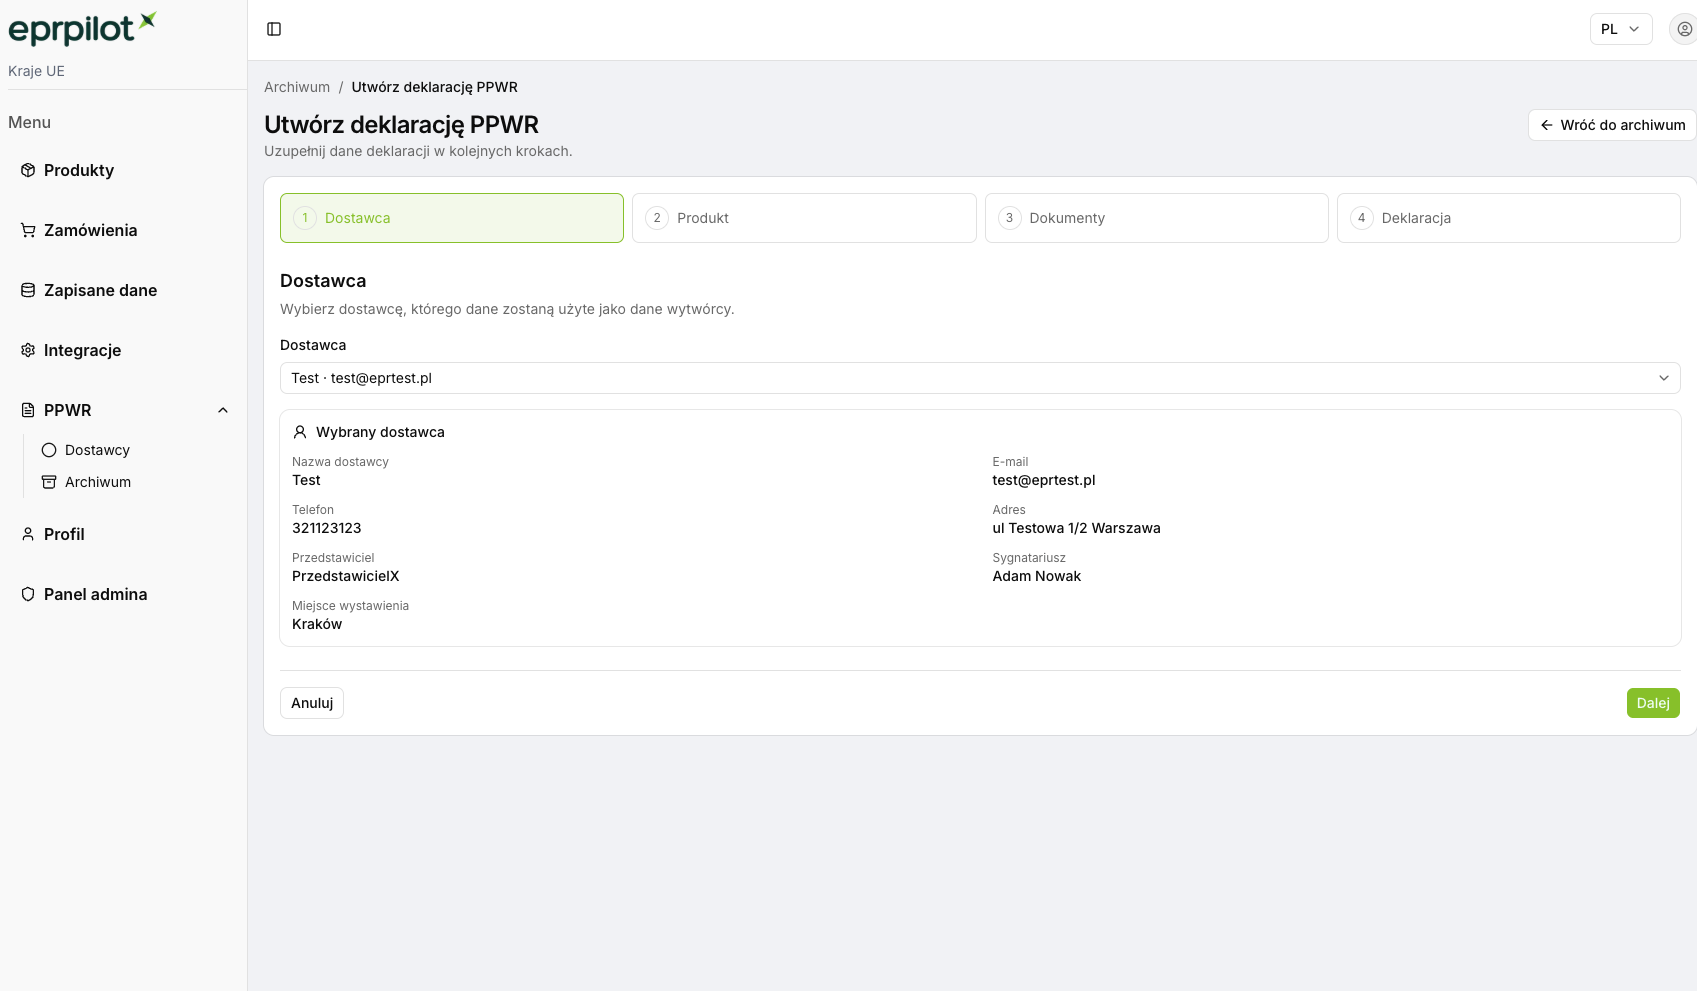Screen dimensions: 1697x991
Task: Click the address ul Testowa 1/2 Warszawa
Action: (x=1076, y=528)
